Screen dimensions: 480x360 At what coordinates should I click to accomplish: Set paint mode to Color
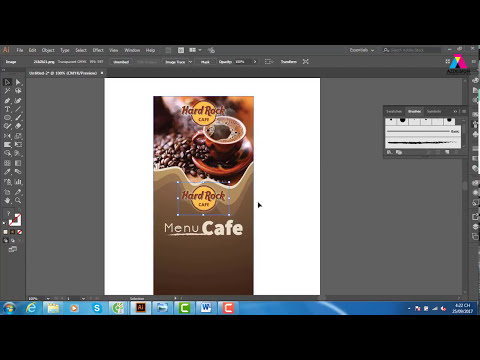click(x=6, y=232)
